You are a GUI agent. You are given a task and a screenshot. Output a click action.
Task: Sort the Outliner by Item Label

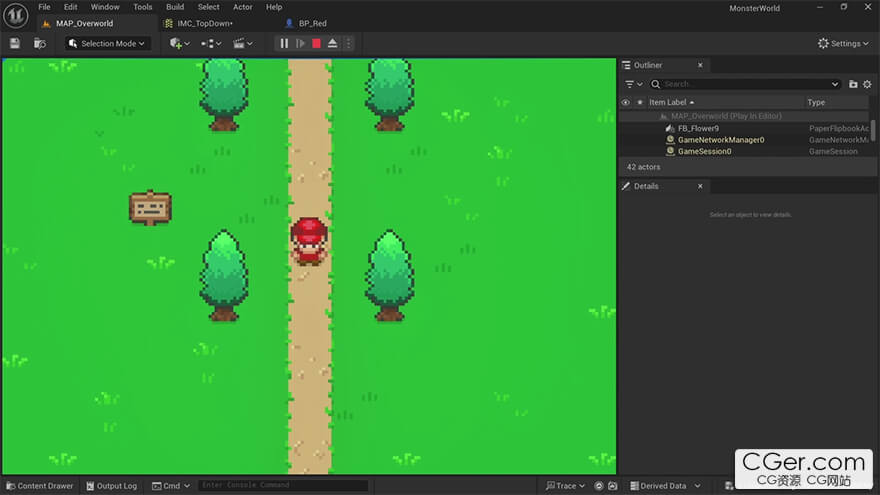[668, 102]
